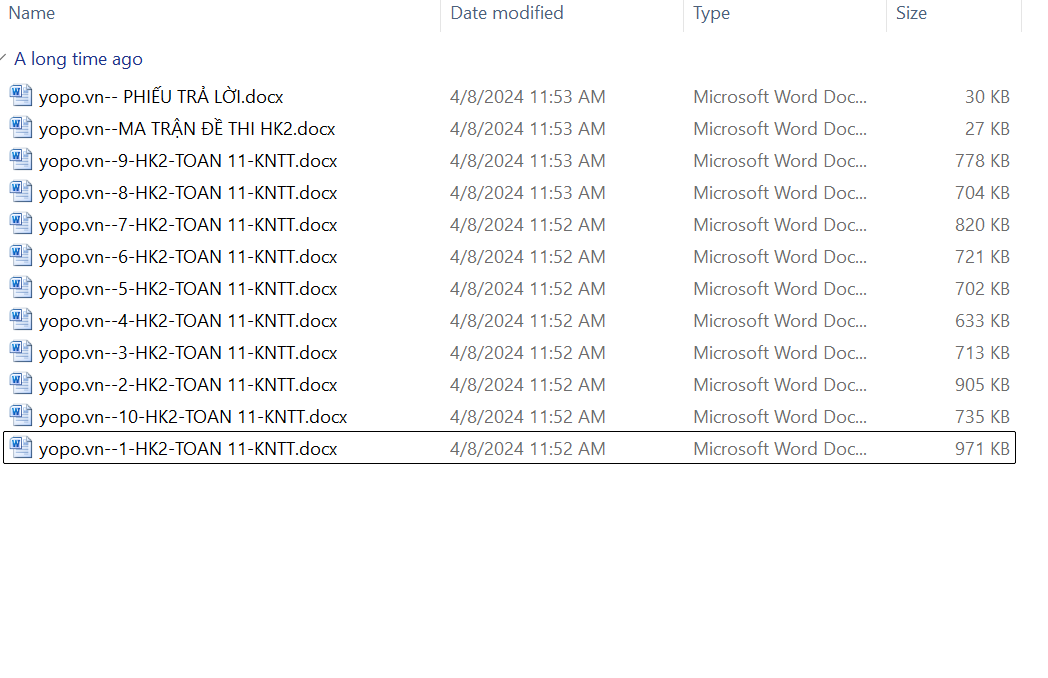This screenshot has height=678, width=1048.
Task: Collapse the "A long time ago" group chevron
Action: tap(5, 59)
